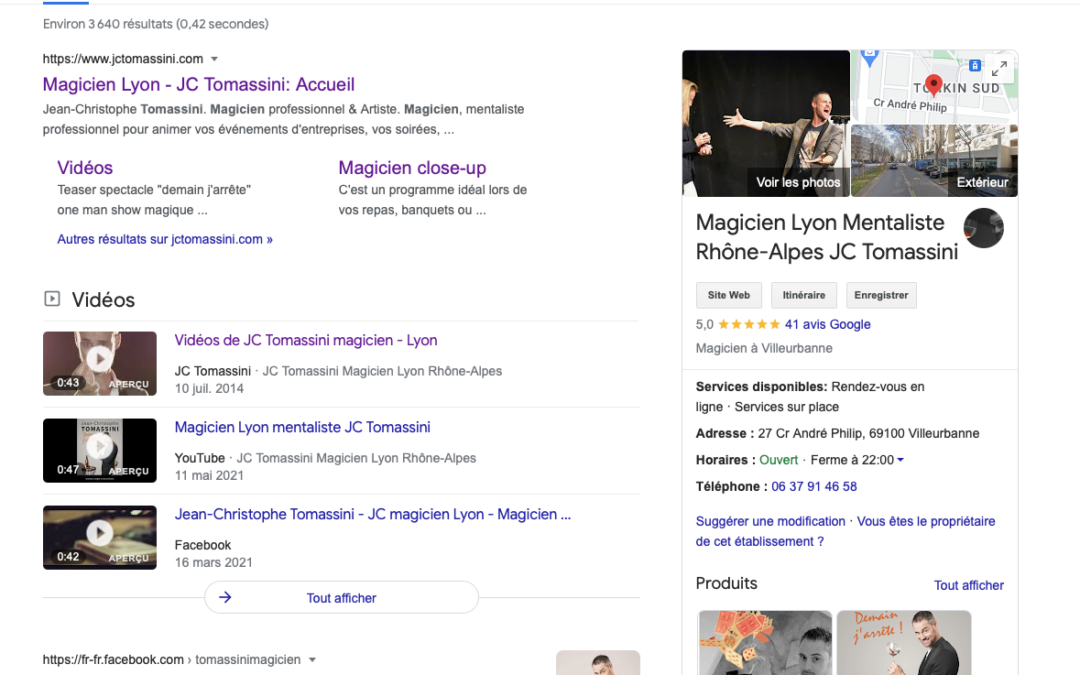Image resolution: width=1080 pixels, height=675 pixels.
Task: Click the red location pin on the map
Action: tap(933, 85)
